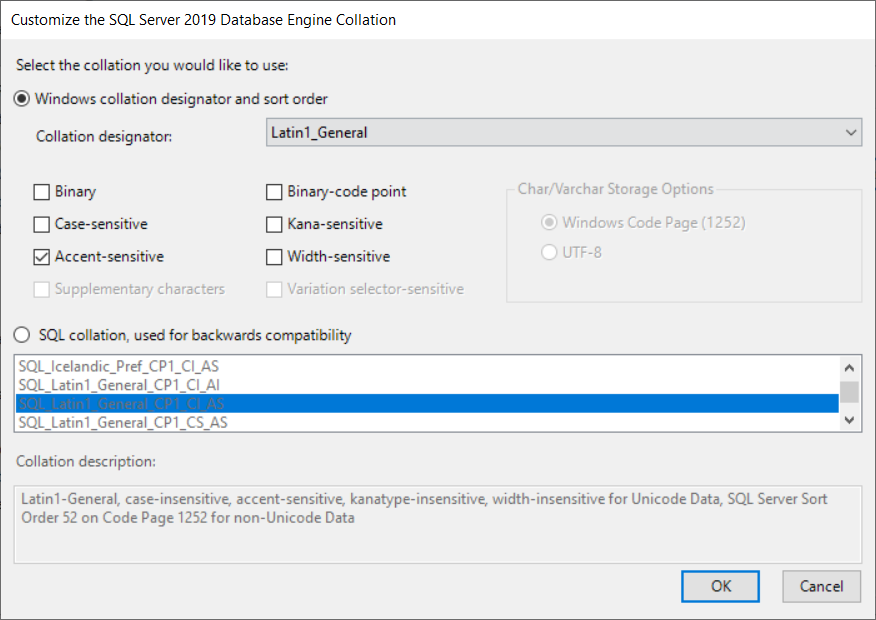Enable the Kana-sensitive checkbox
The height and width of the screenshot is (620, 876).
click(x=274, y=224)
